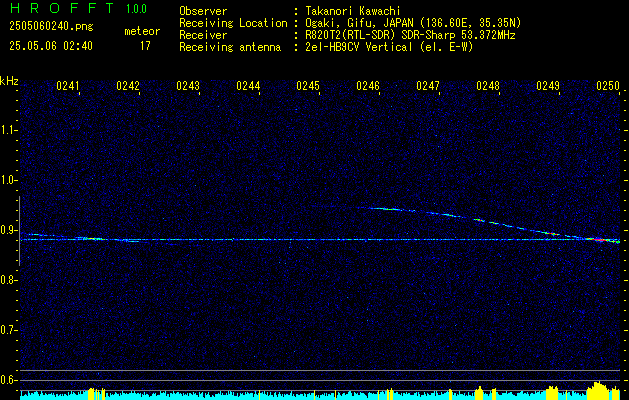The height and width of the screenshot is (400, 629).
Task: Select the file name 2505060240.png
Action: click(51, 26)
